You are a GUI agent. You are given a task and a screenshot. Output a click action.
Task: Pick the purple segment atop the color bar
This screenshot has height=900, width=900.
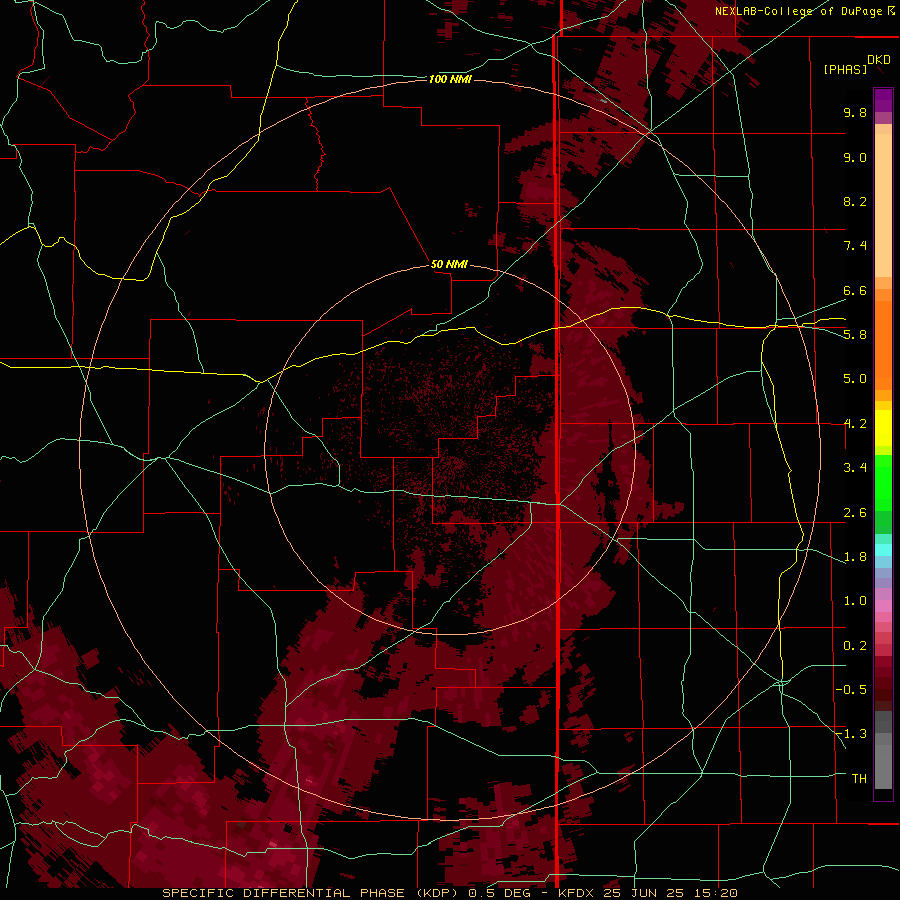point(883,100)
